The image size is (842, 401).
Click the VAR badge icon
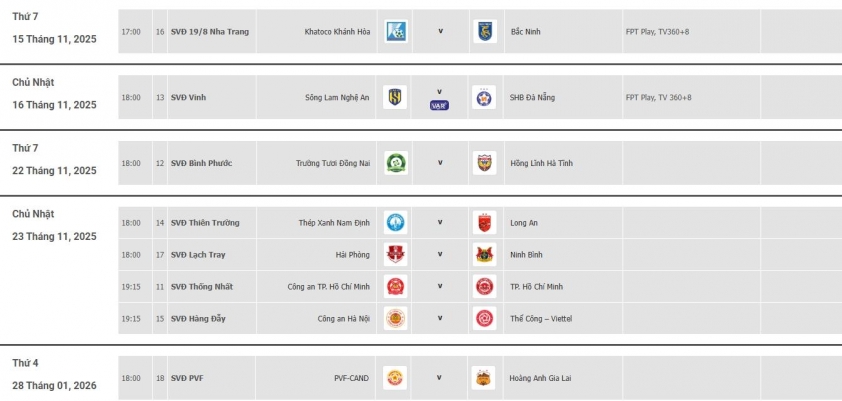(x=439, y=104)
